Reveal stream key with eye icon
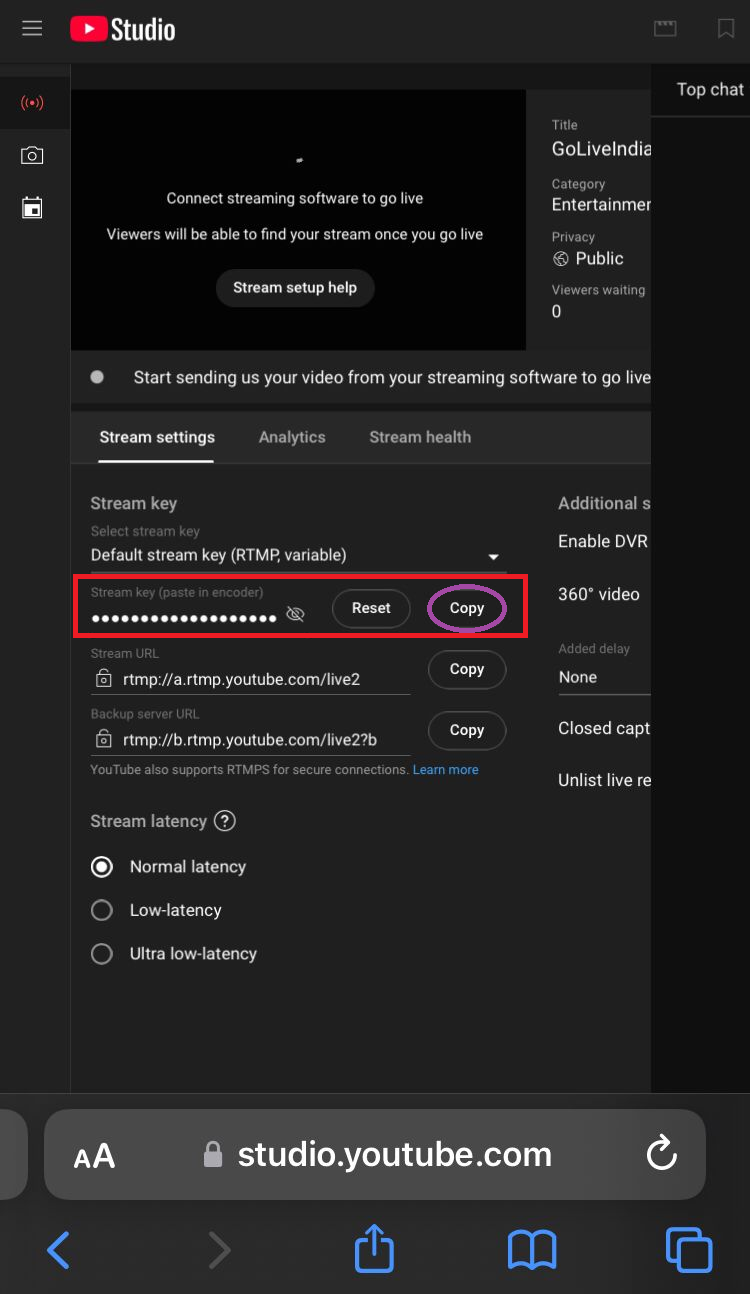Screen dimensions: 750x1294 pos(295,614)
